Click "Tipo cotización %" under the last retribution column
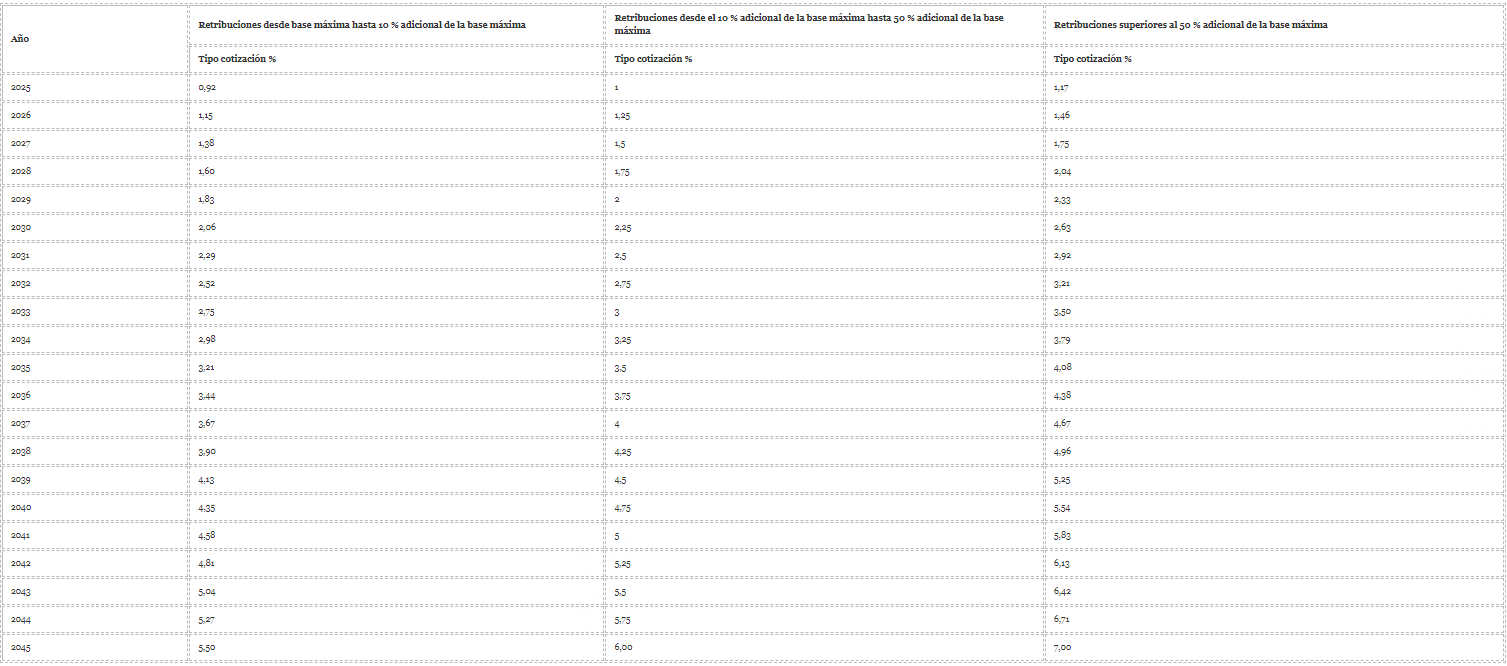1507x666 pixels. 1093,59
